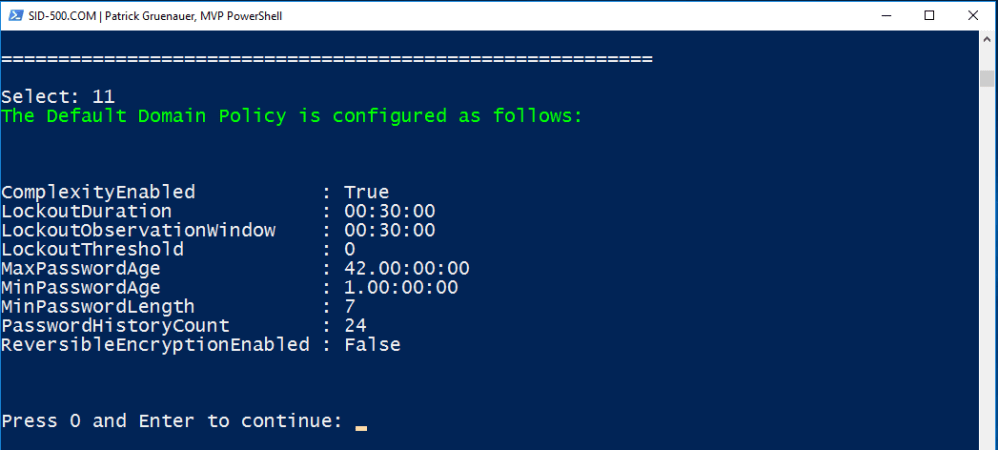Maximize the PowerShell console window
Screen dimensions: 998x450
929,15
